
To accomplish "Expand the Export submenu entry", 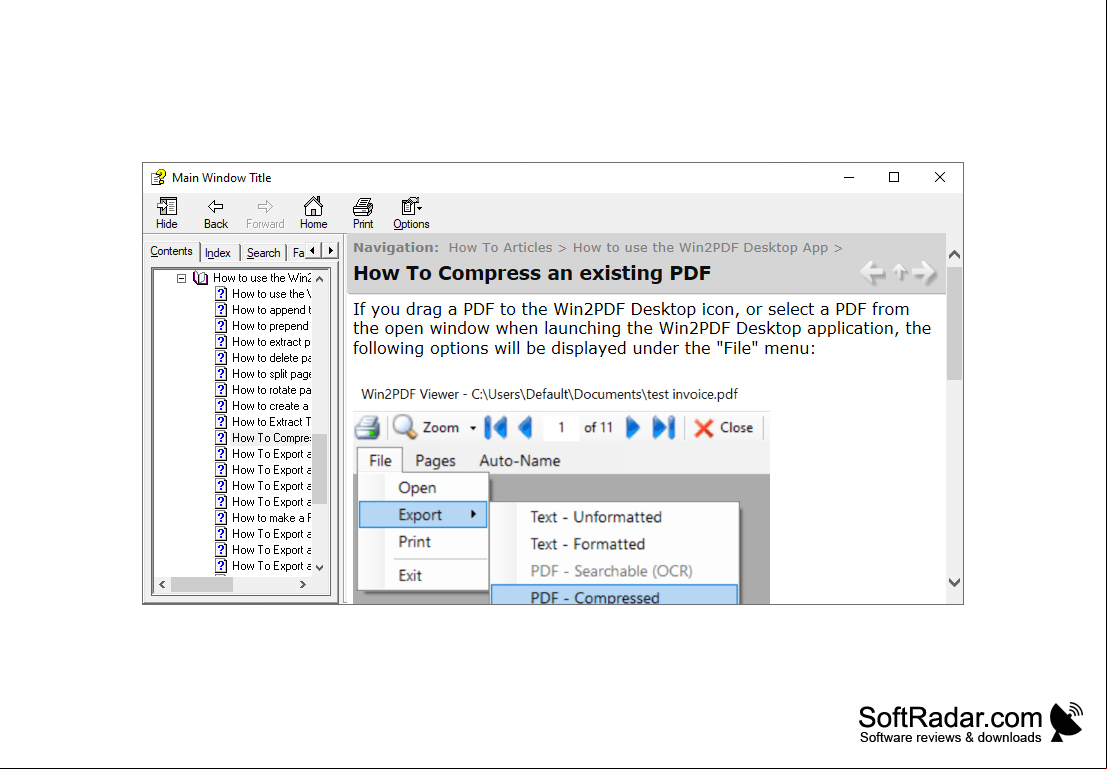I will point(423,515).
